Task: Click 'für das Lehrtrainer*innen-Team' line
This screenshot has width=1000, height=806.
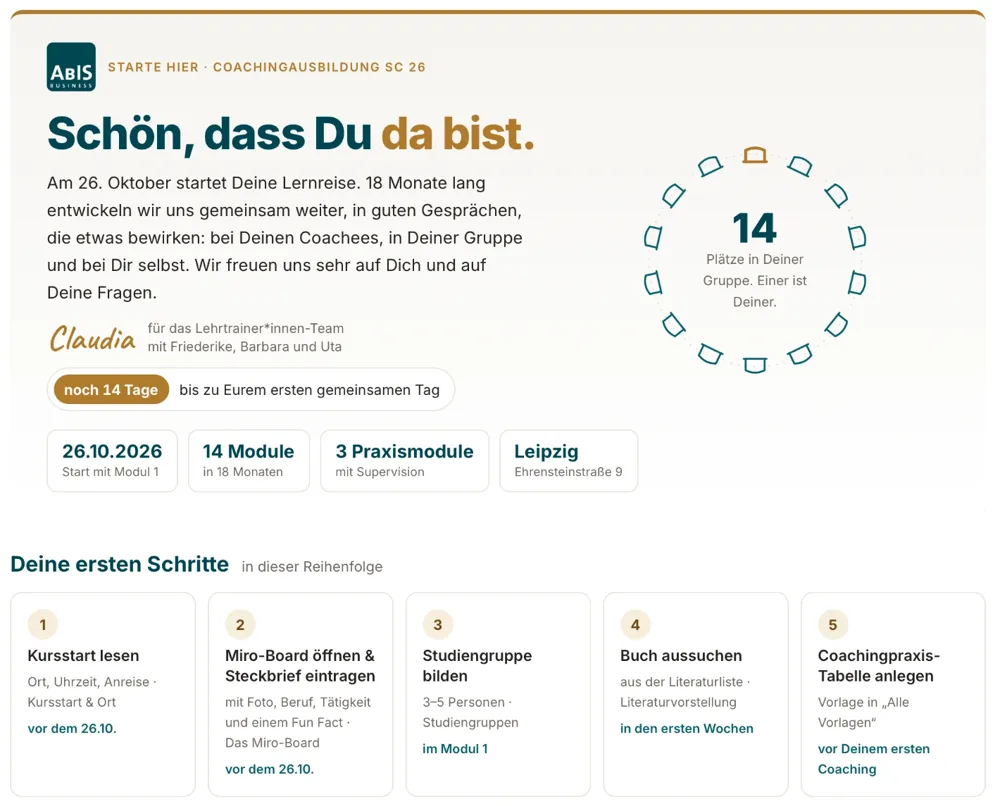Action: 246,328
